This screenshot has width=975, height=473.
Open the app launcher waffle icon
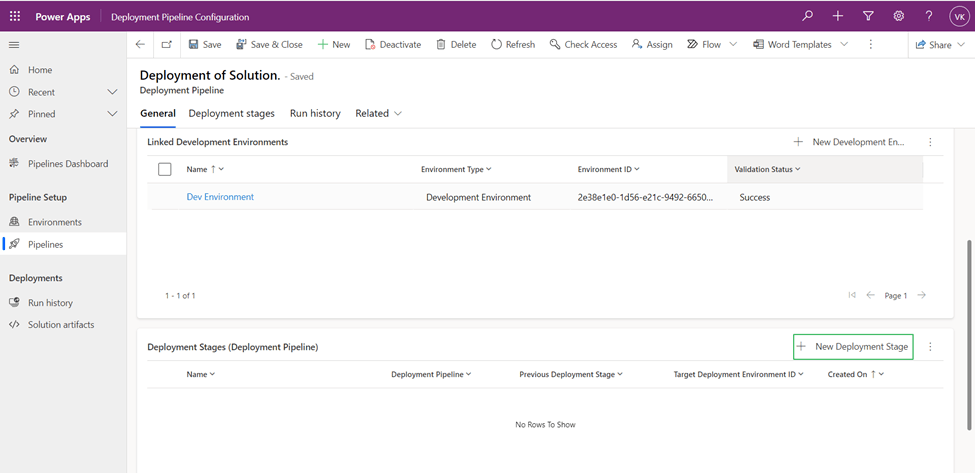tap(14, 17)
